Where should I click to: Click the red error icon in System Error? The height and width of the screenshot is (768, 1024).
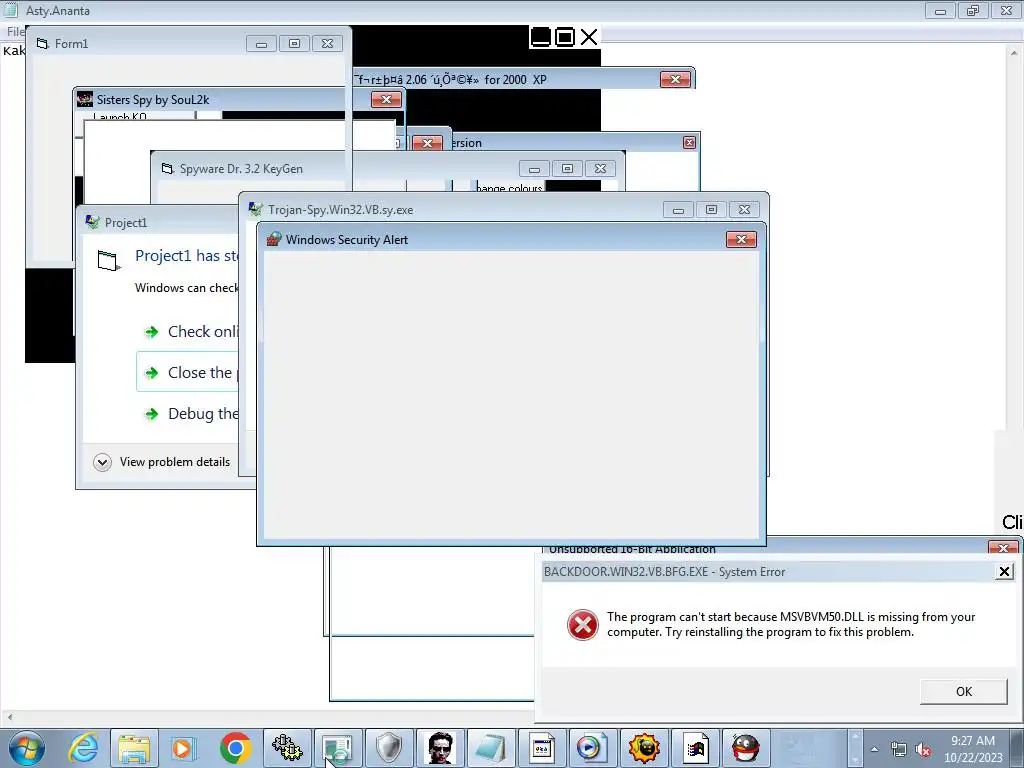pos(583,625)
